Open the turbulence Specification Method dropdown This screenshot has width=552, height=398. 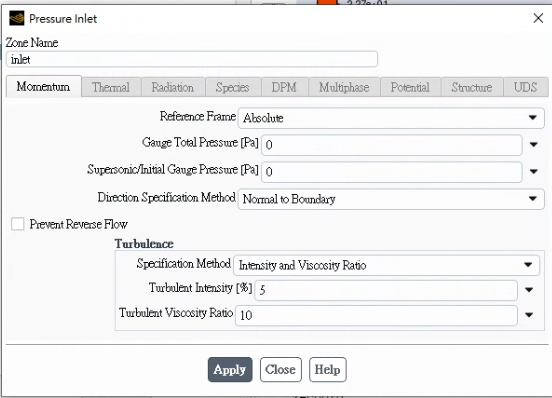[x=386, y=265]
